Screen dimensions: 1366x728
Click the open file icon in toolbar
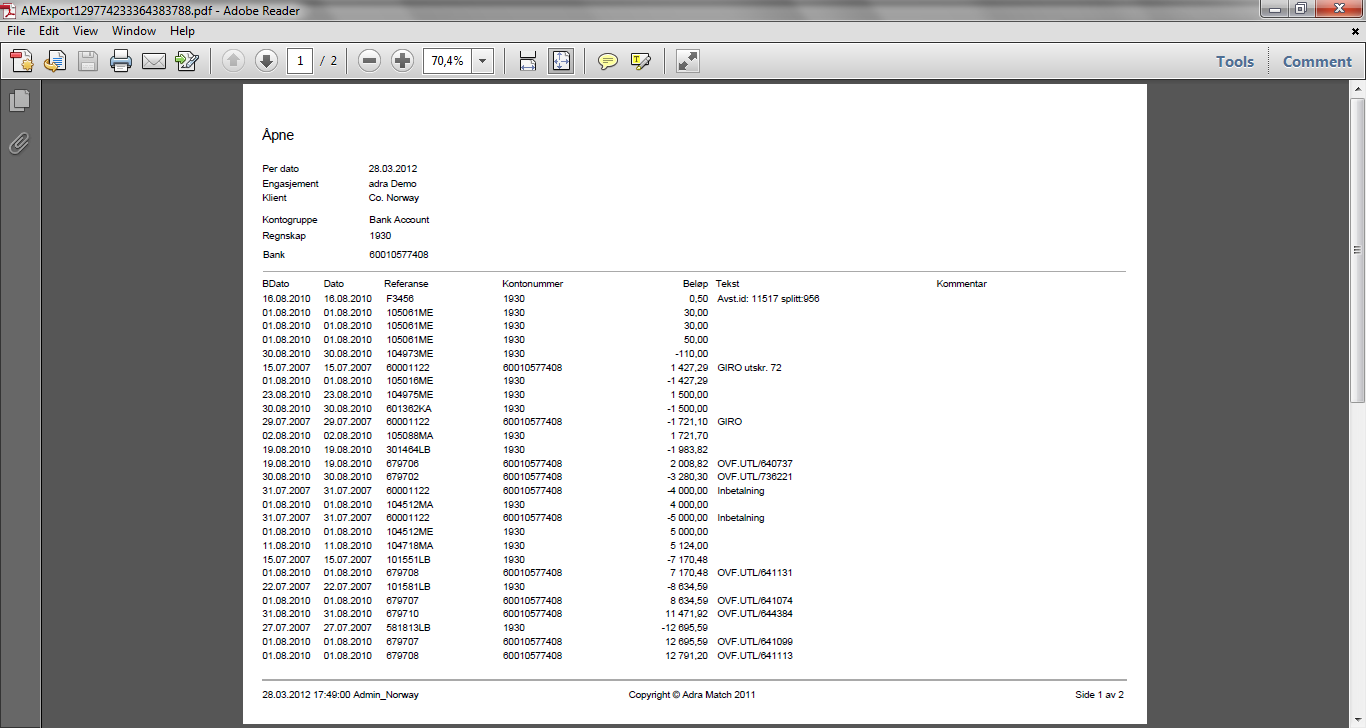(55, 61)
